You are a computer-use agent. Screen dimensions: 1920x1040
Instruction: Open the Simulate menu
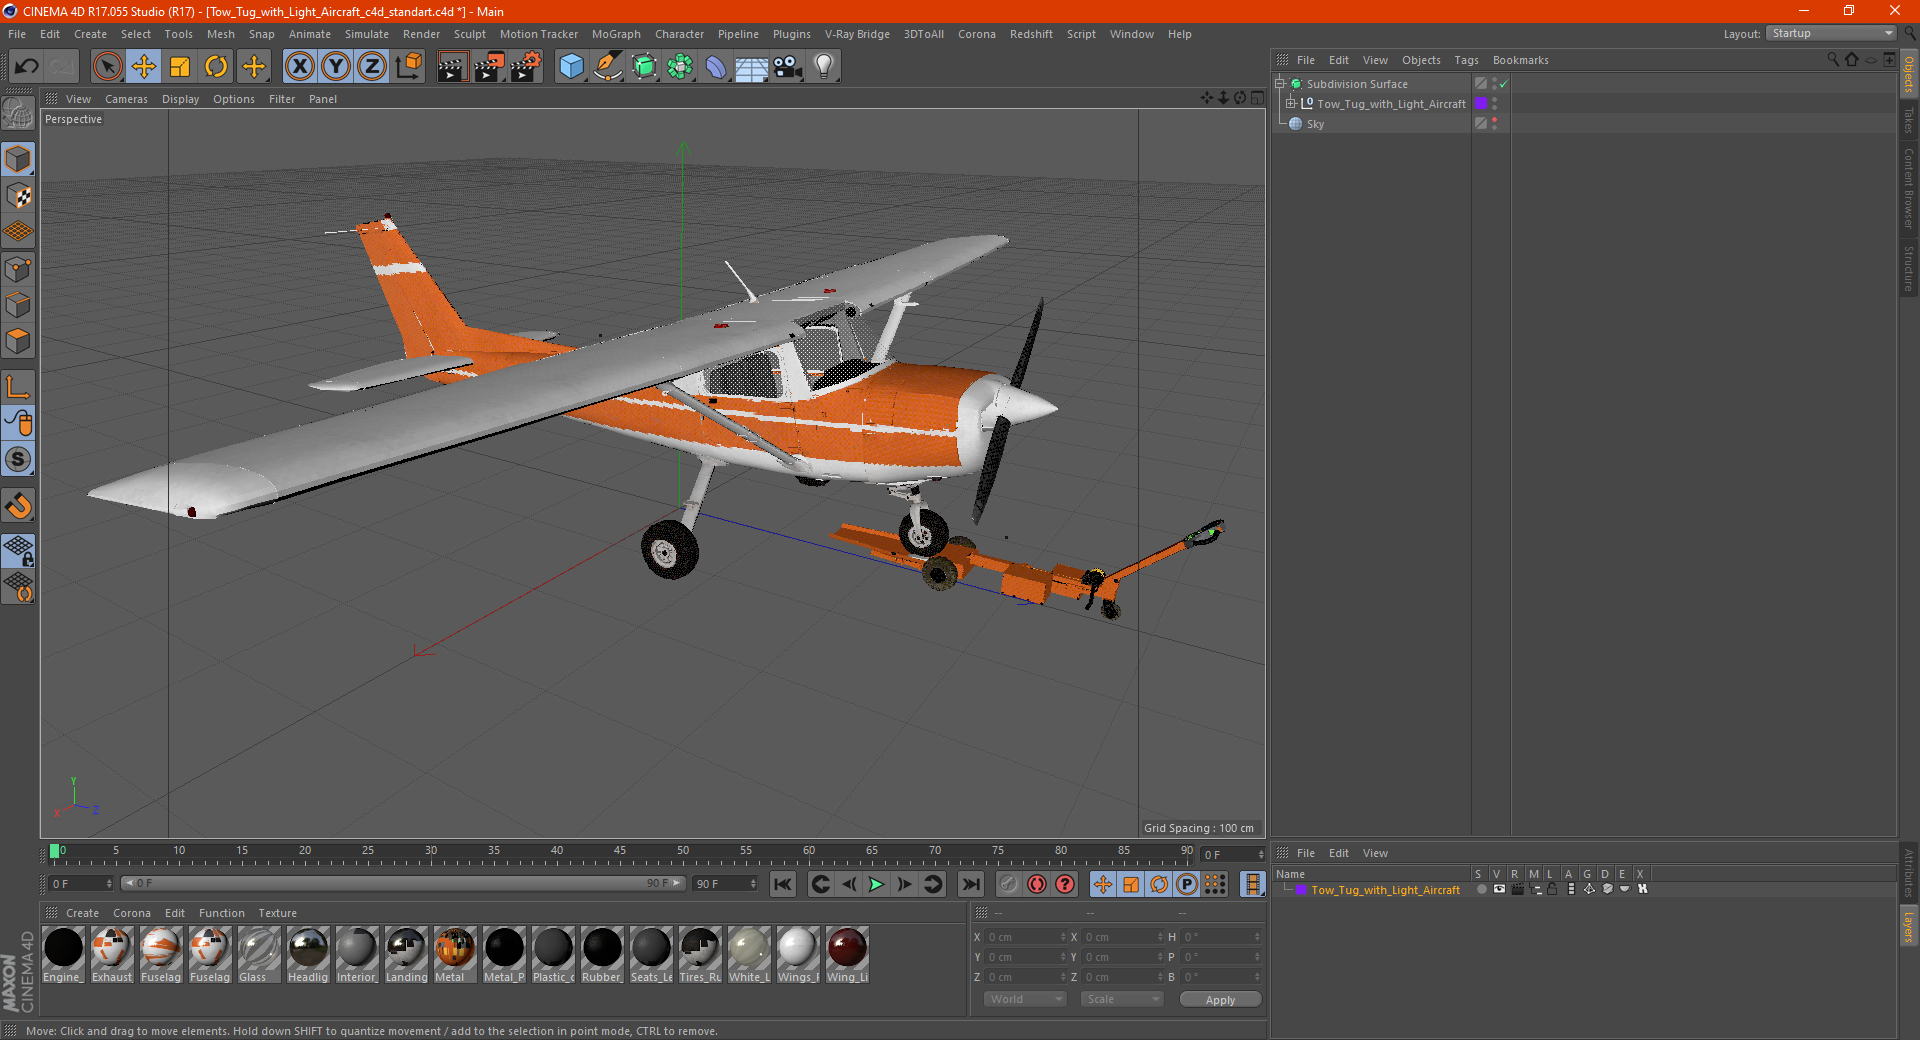coord(367,34)
